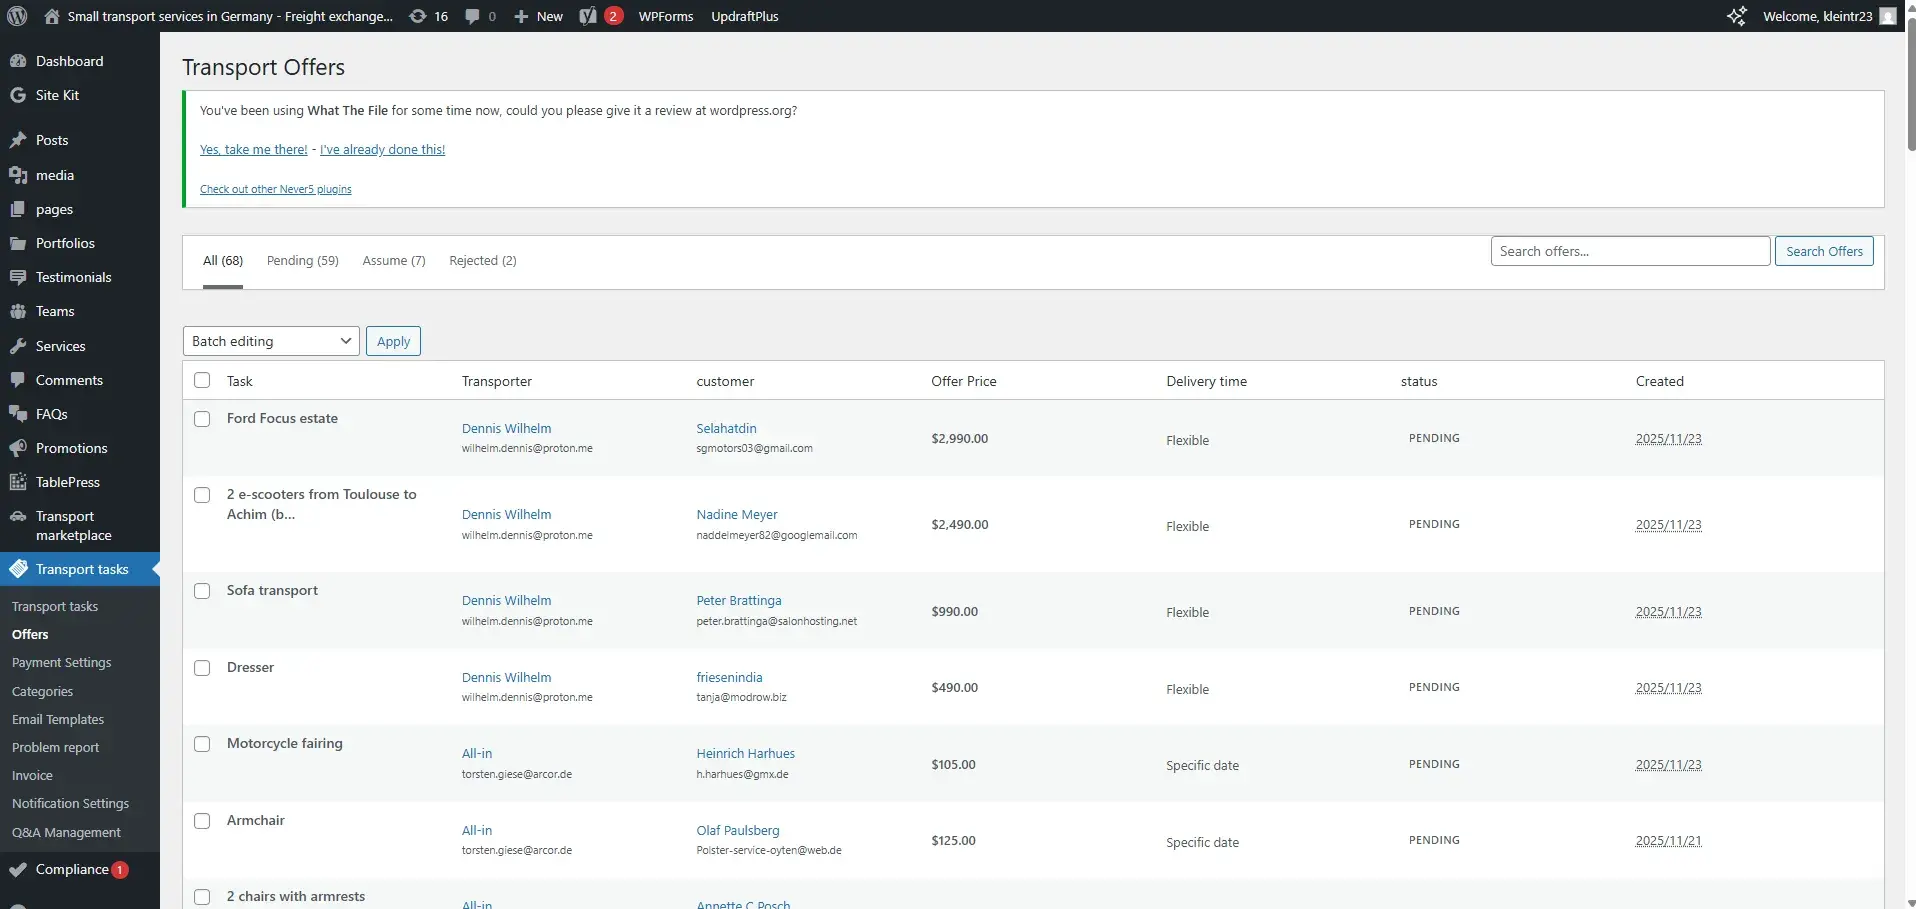Click into the Search offers text field
The height and width of the screenshot is (909, 1916).
click(1629, 251)
